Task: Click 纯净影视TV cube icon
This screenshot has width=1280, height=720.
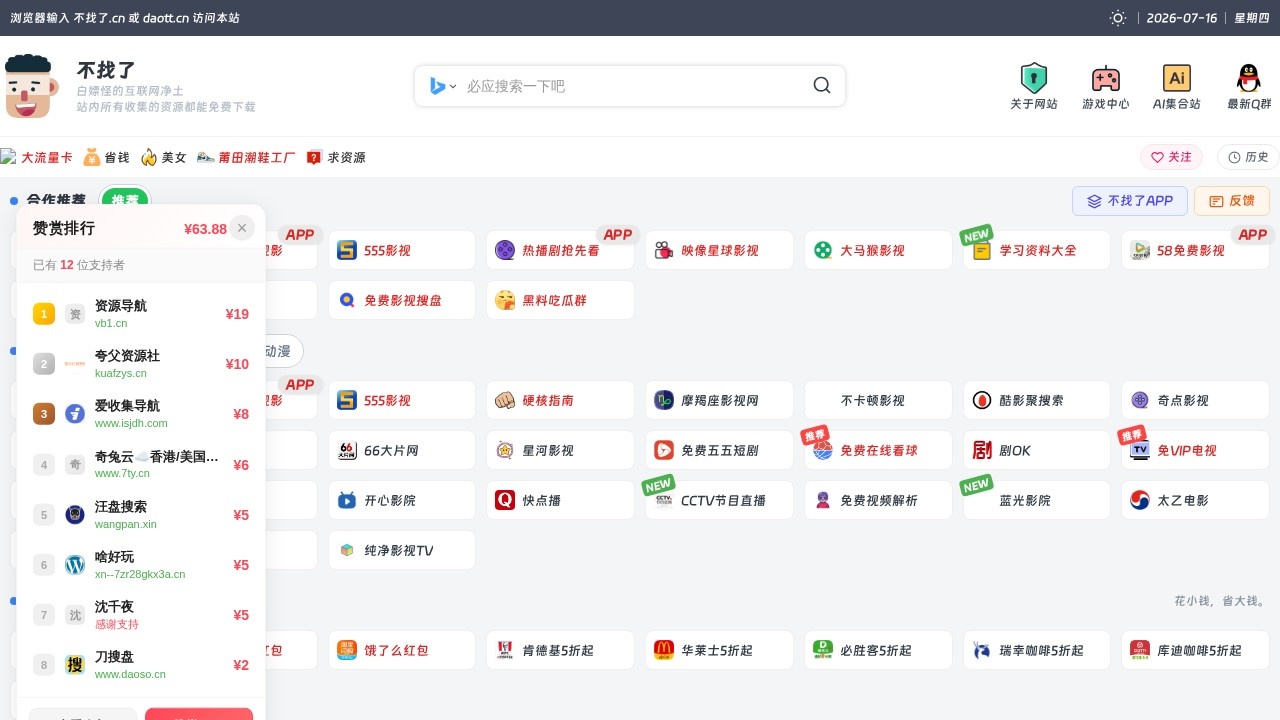Action: click(347, 550)
